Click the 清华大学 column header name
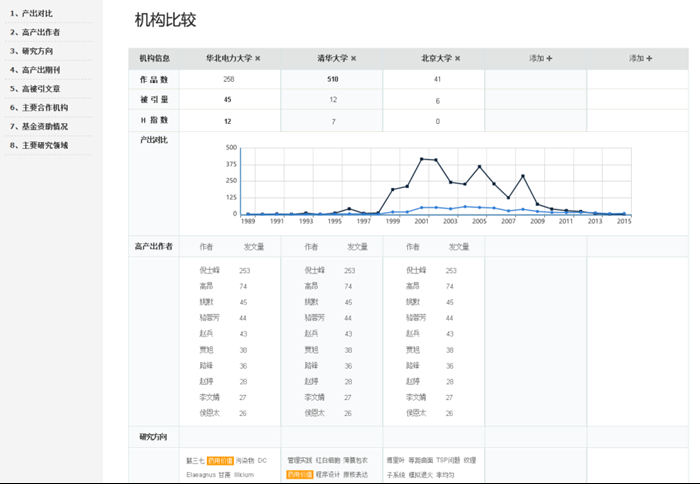The width and height of the screenshot is (700, 484). click(x=333, y=58)
